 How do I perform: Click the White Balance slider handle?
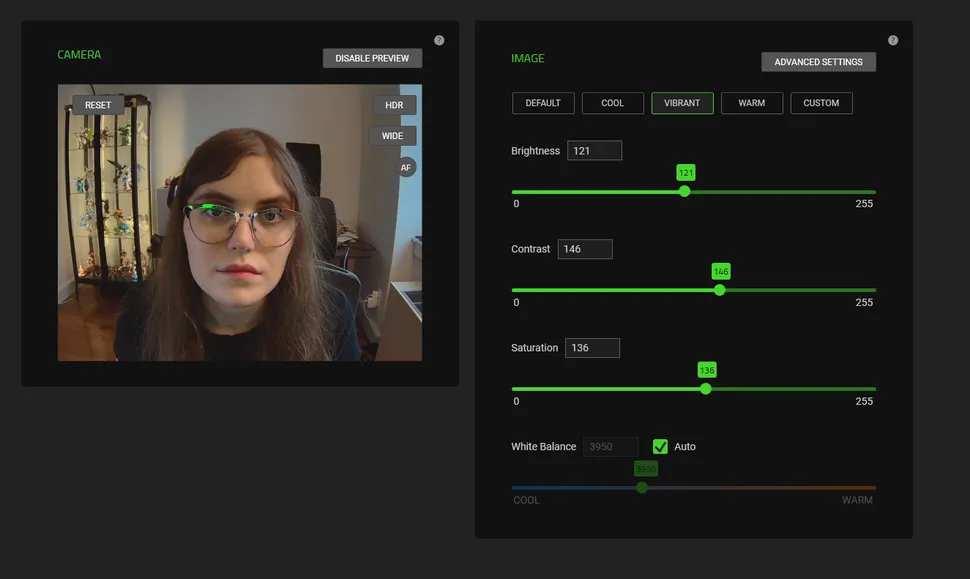(x=642, y=487)
